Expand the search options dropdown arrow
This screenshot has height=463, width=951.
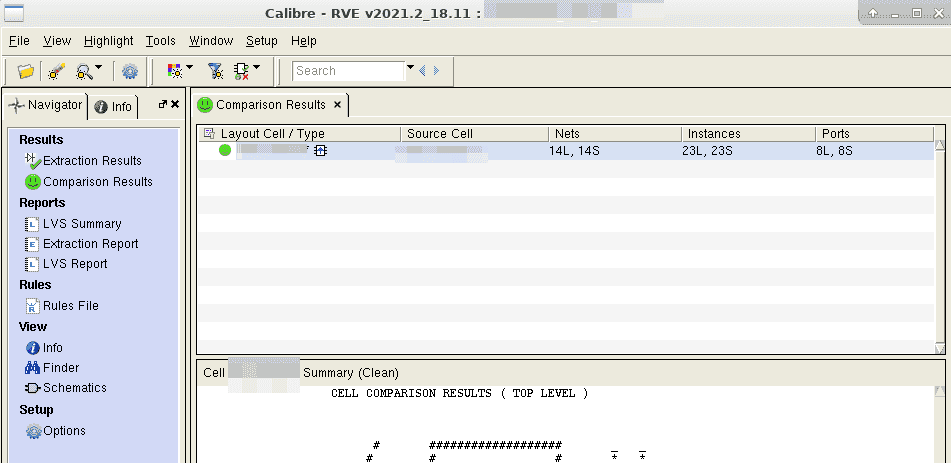click(x=410, y=69)
